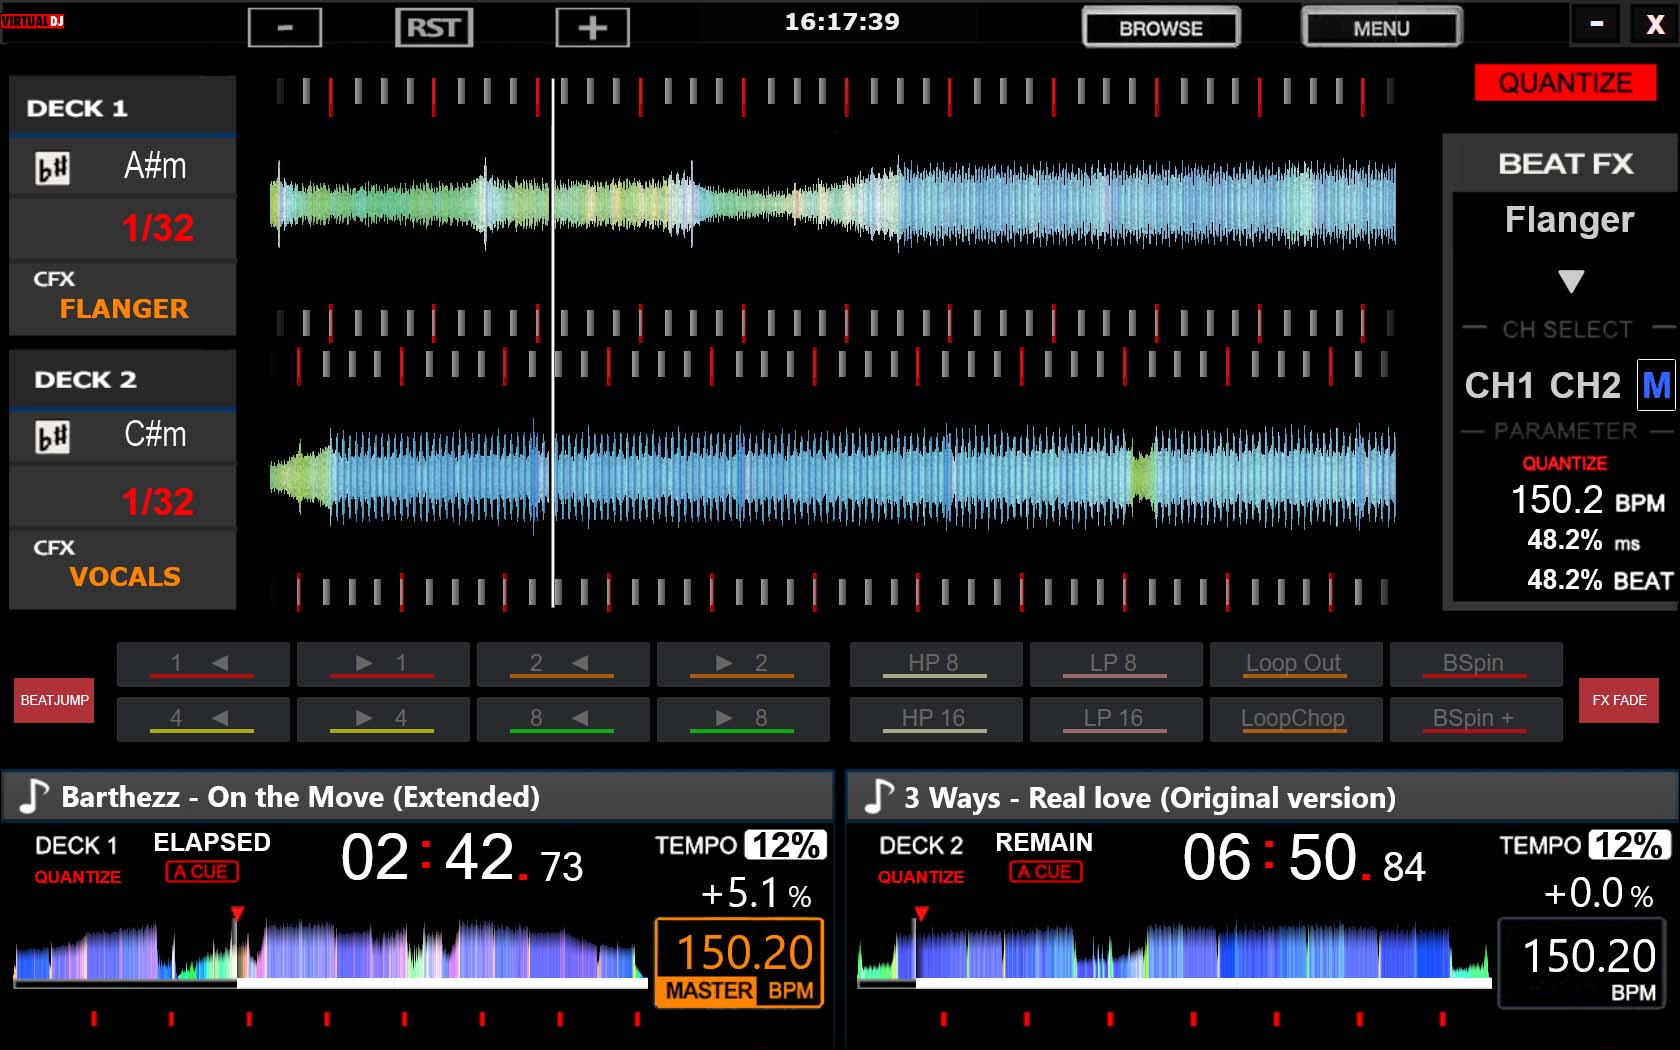Select the DECK 2 header

coord(123,379)
